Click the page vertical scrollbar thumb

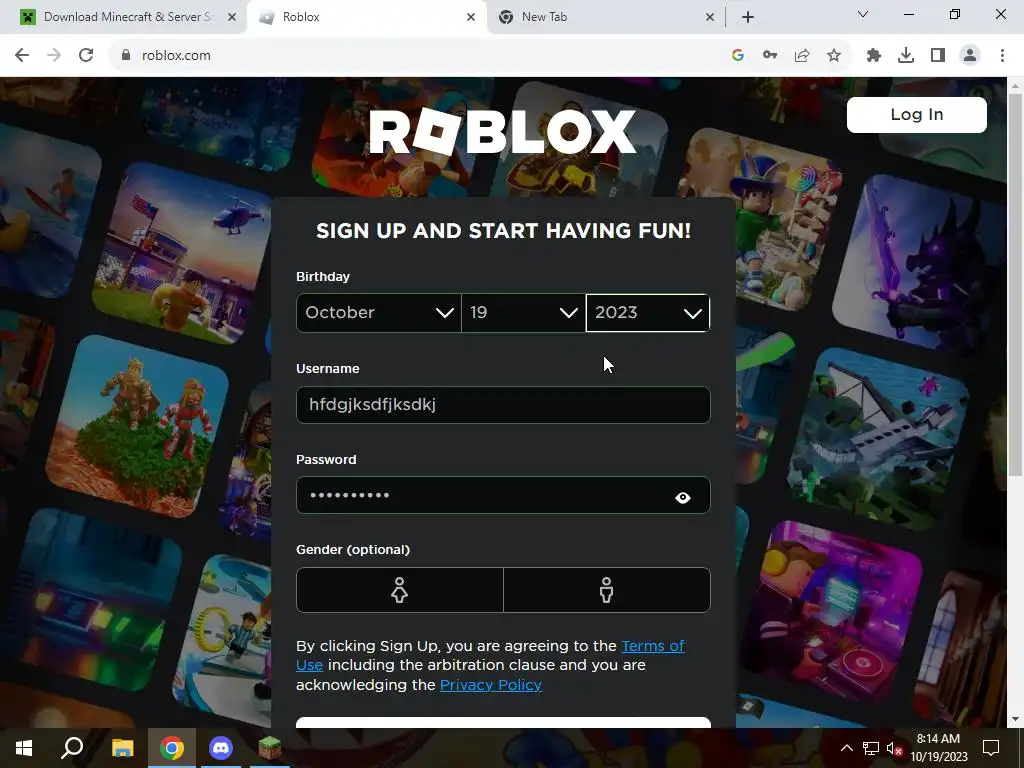(x=1015, y=284)
